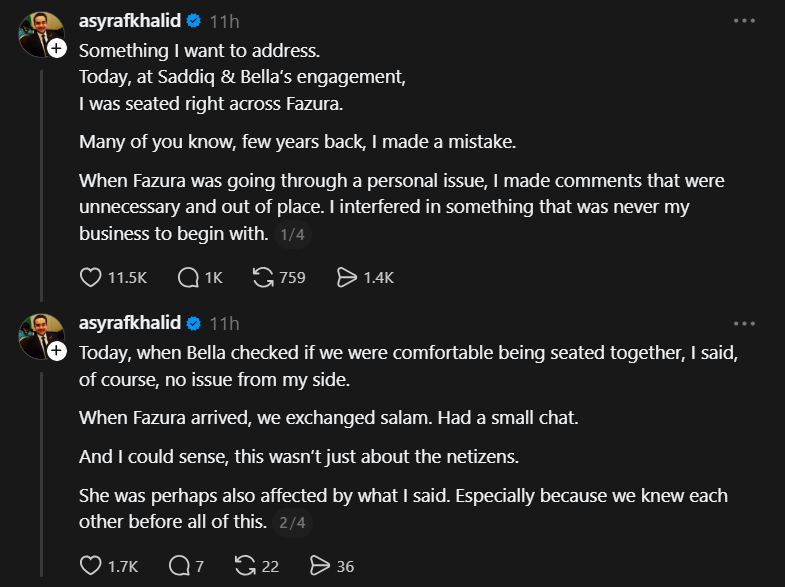Screen dimensions: 785x587
Task: Open asyrafkhalid profile from second post username
Action: point(130,323)
